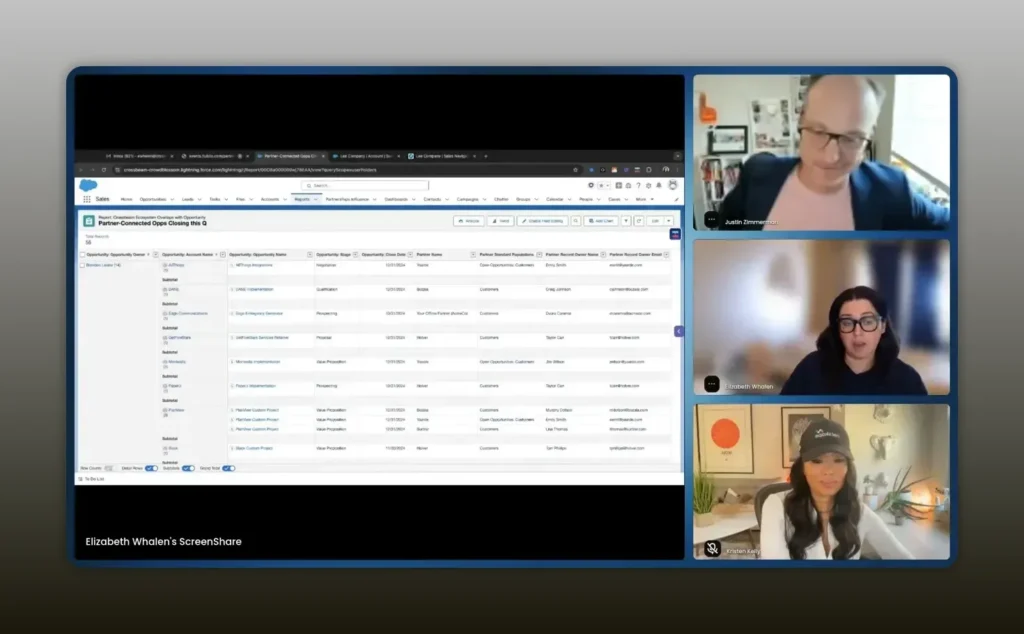The height and width of the screenshot is (634, 1024).
Task: Disable the Grand Total switch
Action: [x=228, y=468]
